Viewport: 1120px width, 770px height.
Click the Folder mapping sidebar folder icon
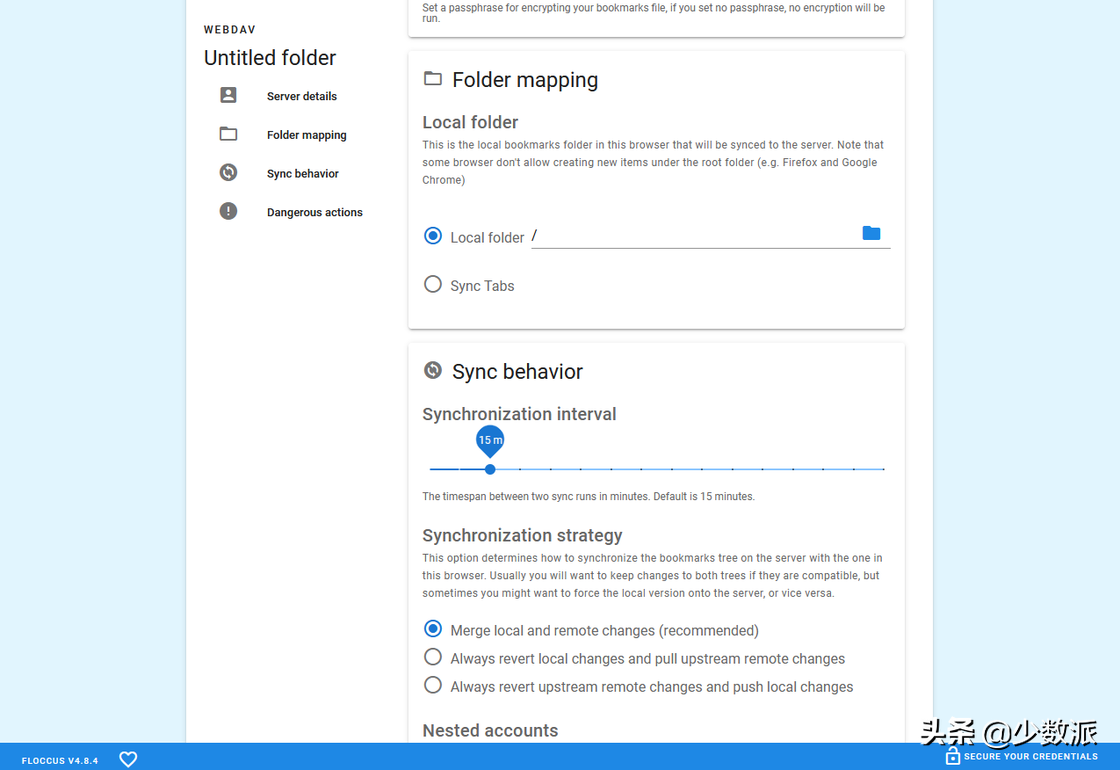228,134
